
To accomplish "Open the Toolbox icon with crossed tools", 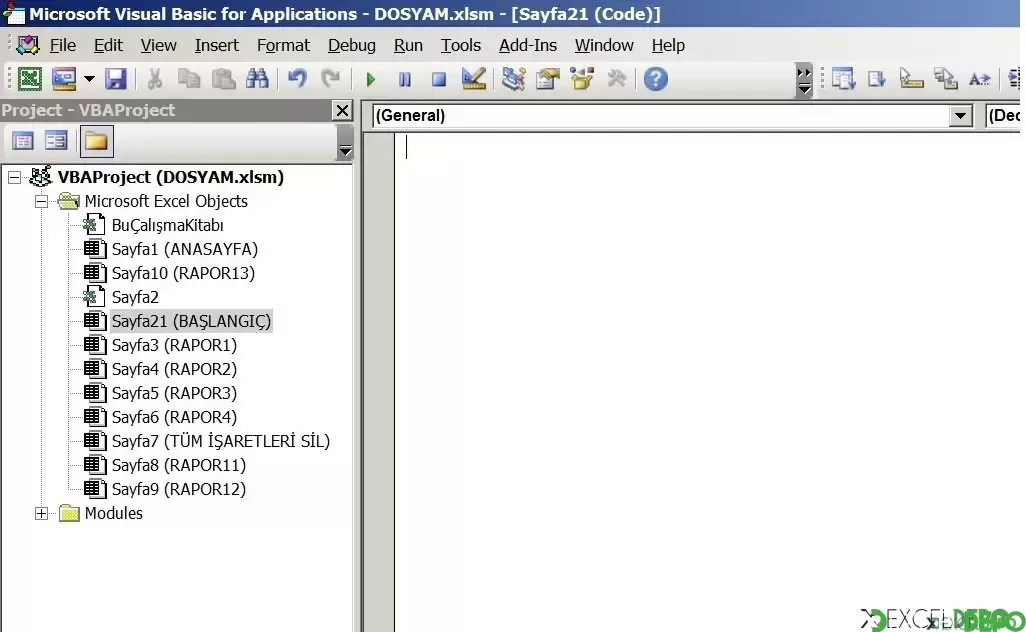I will pos(616,79).
